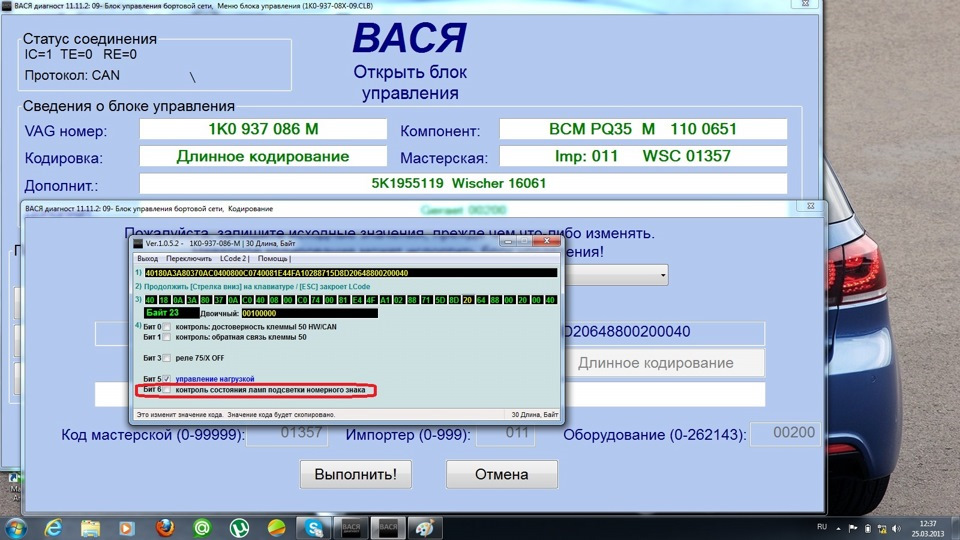Launch Firefox from the taskbar
The height and width of the screenshot is (540, 960).
click(165, 527)
